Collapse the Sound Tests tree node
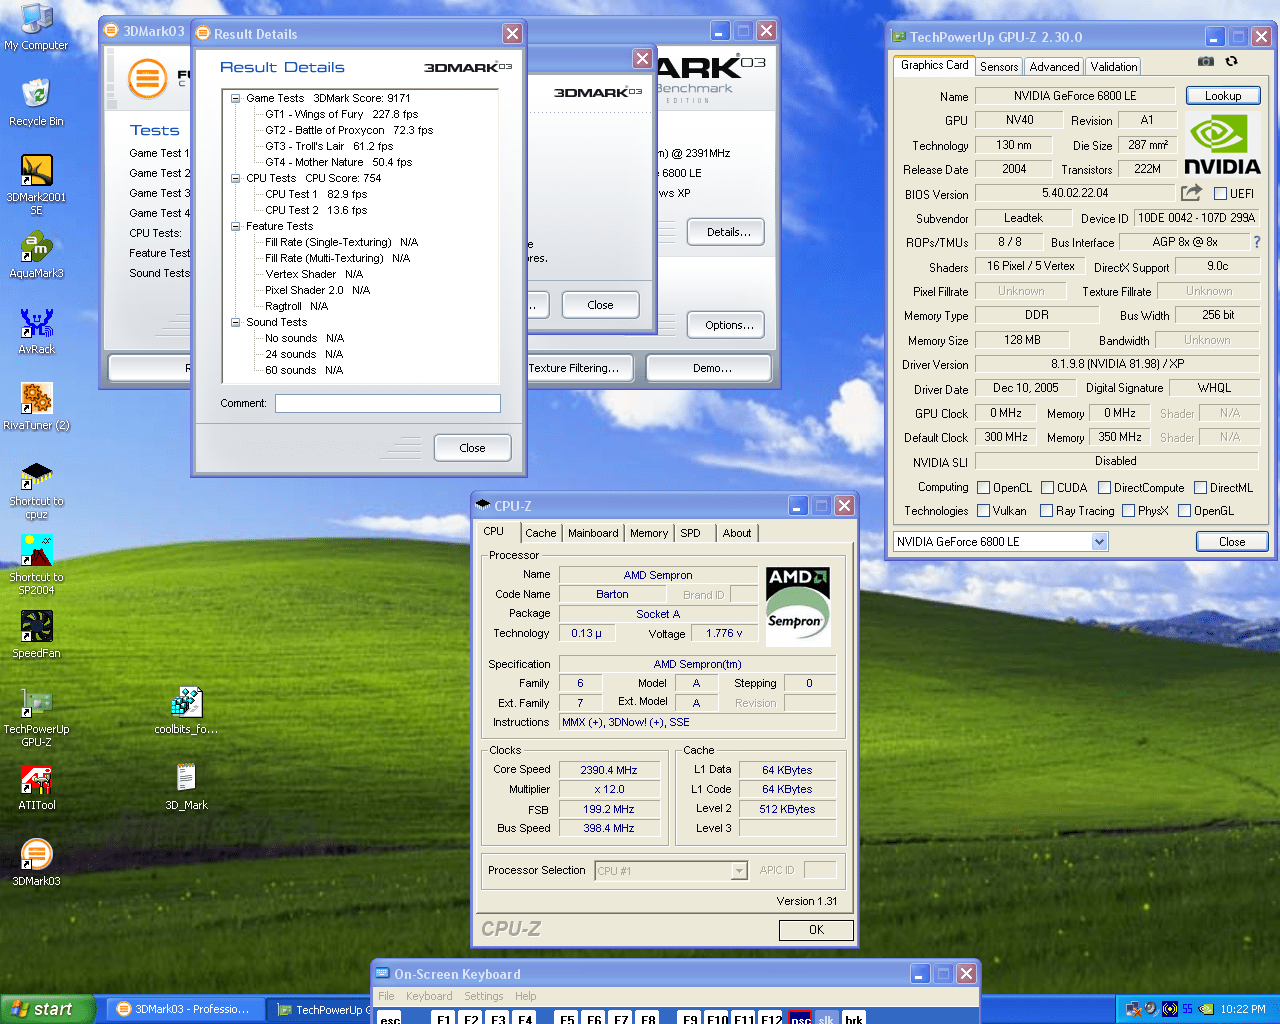Viewport: 1280px width, 1024px height. [236, 322]
